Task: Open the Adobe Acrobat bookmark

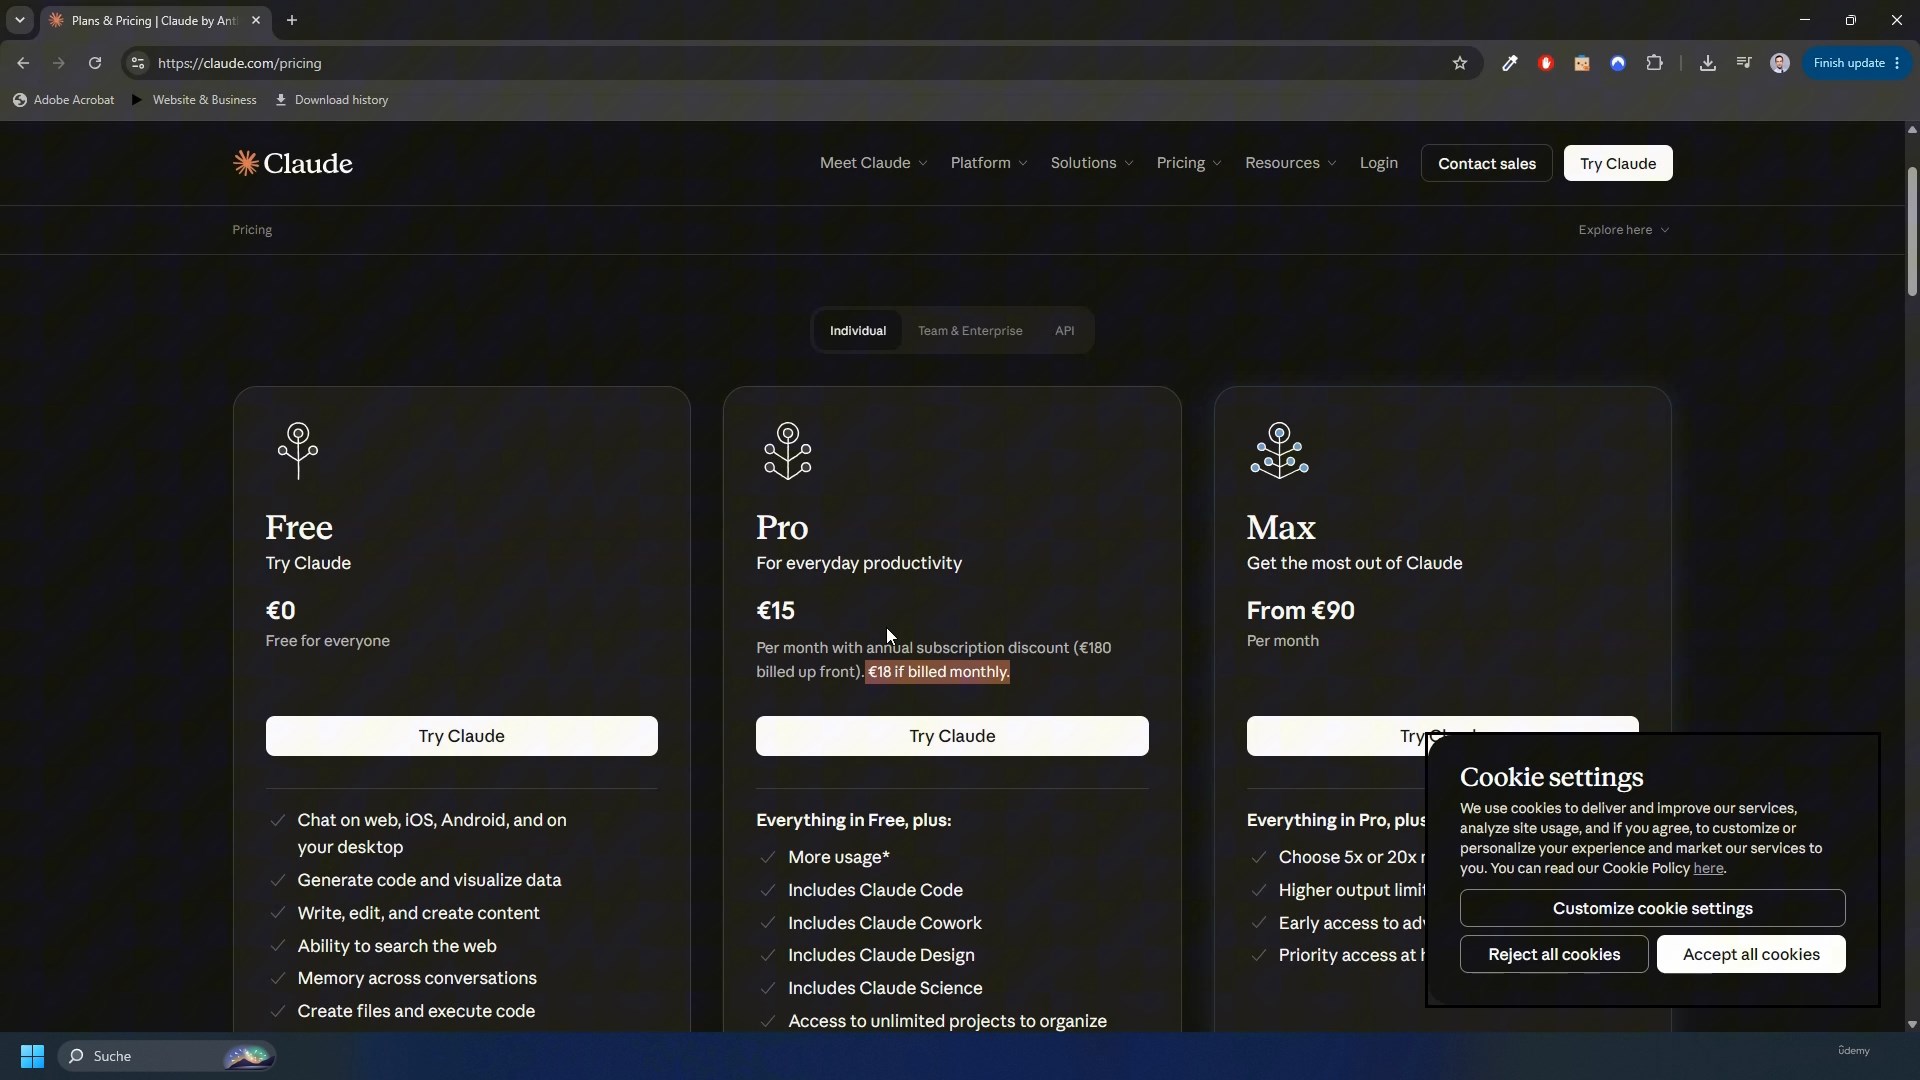Action: coord(63,100)
